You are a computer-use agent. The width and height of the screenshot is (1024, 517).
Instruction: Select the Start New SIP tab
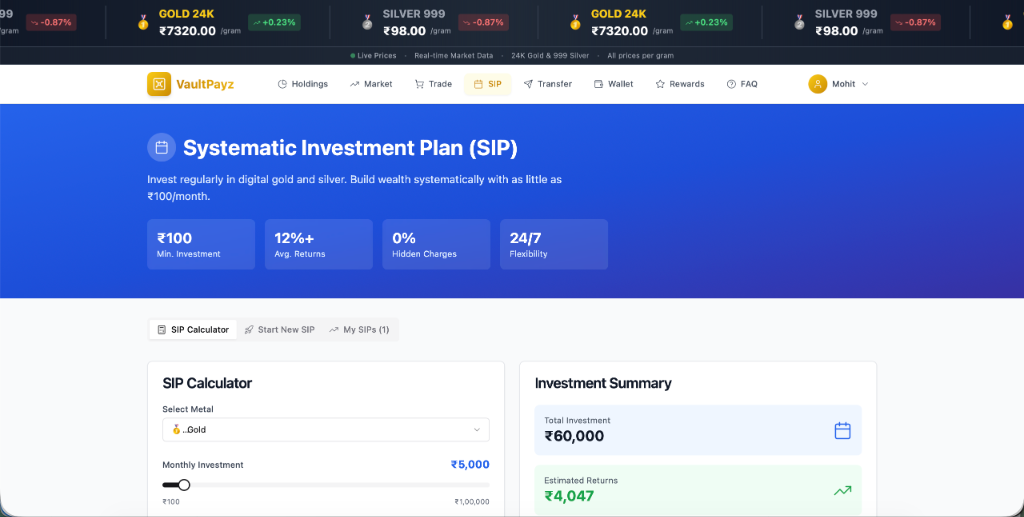pyautogui.click(x=279, y=330)
